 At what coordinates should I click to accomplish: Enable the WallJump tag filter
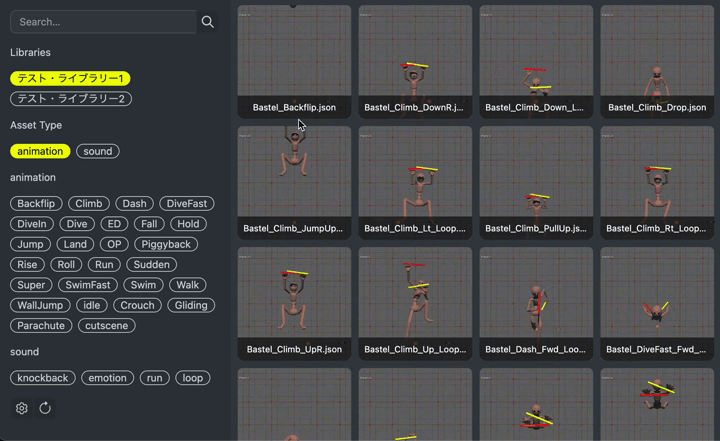[x=40, y=305]
